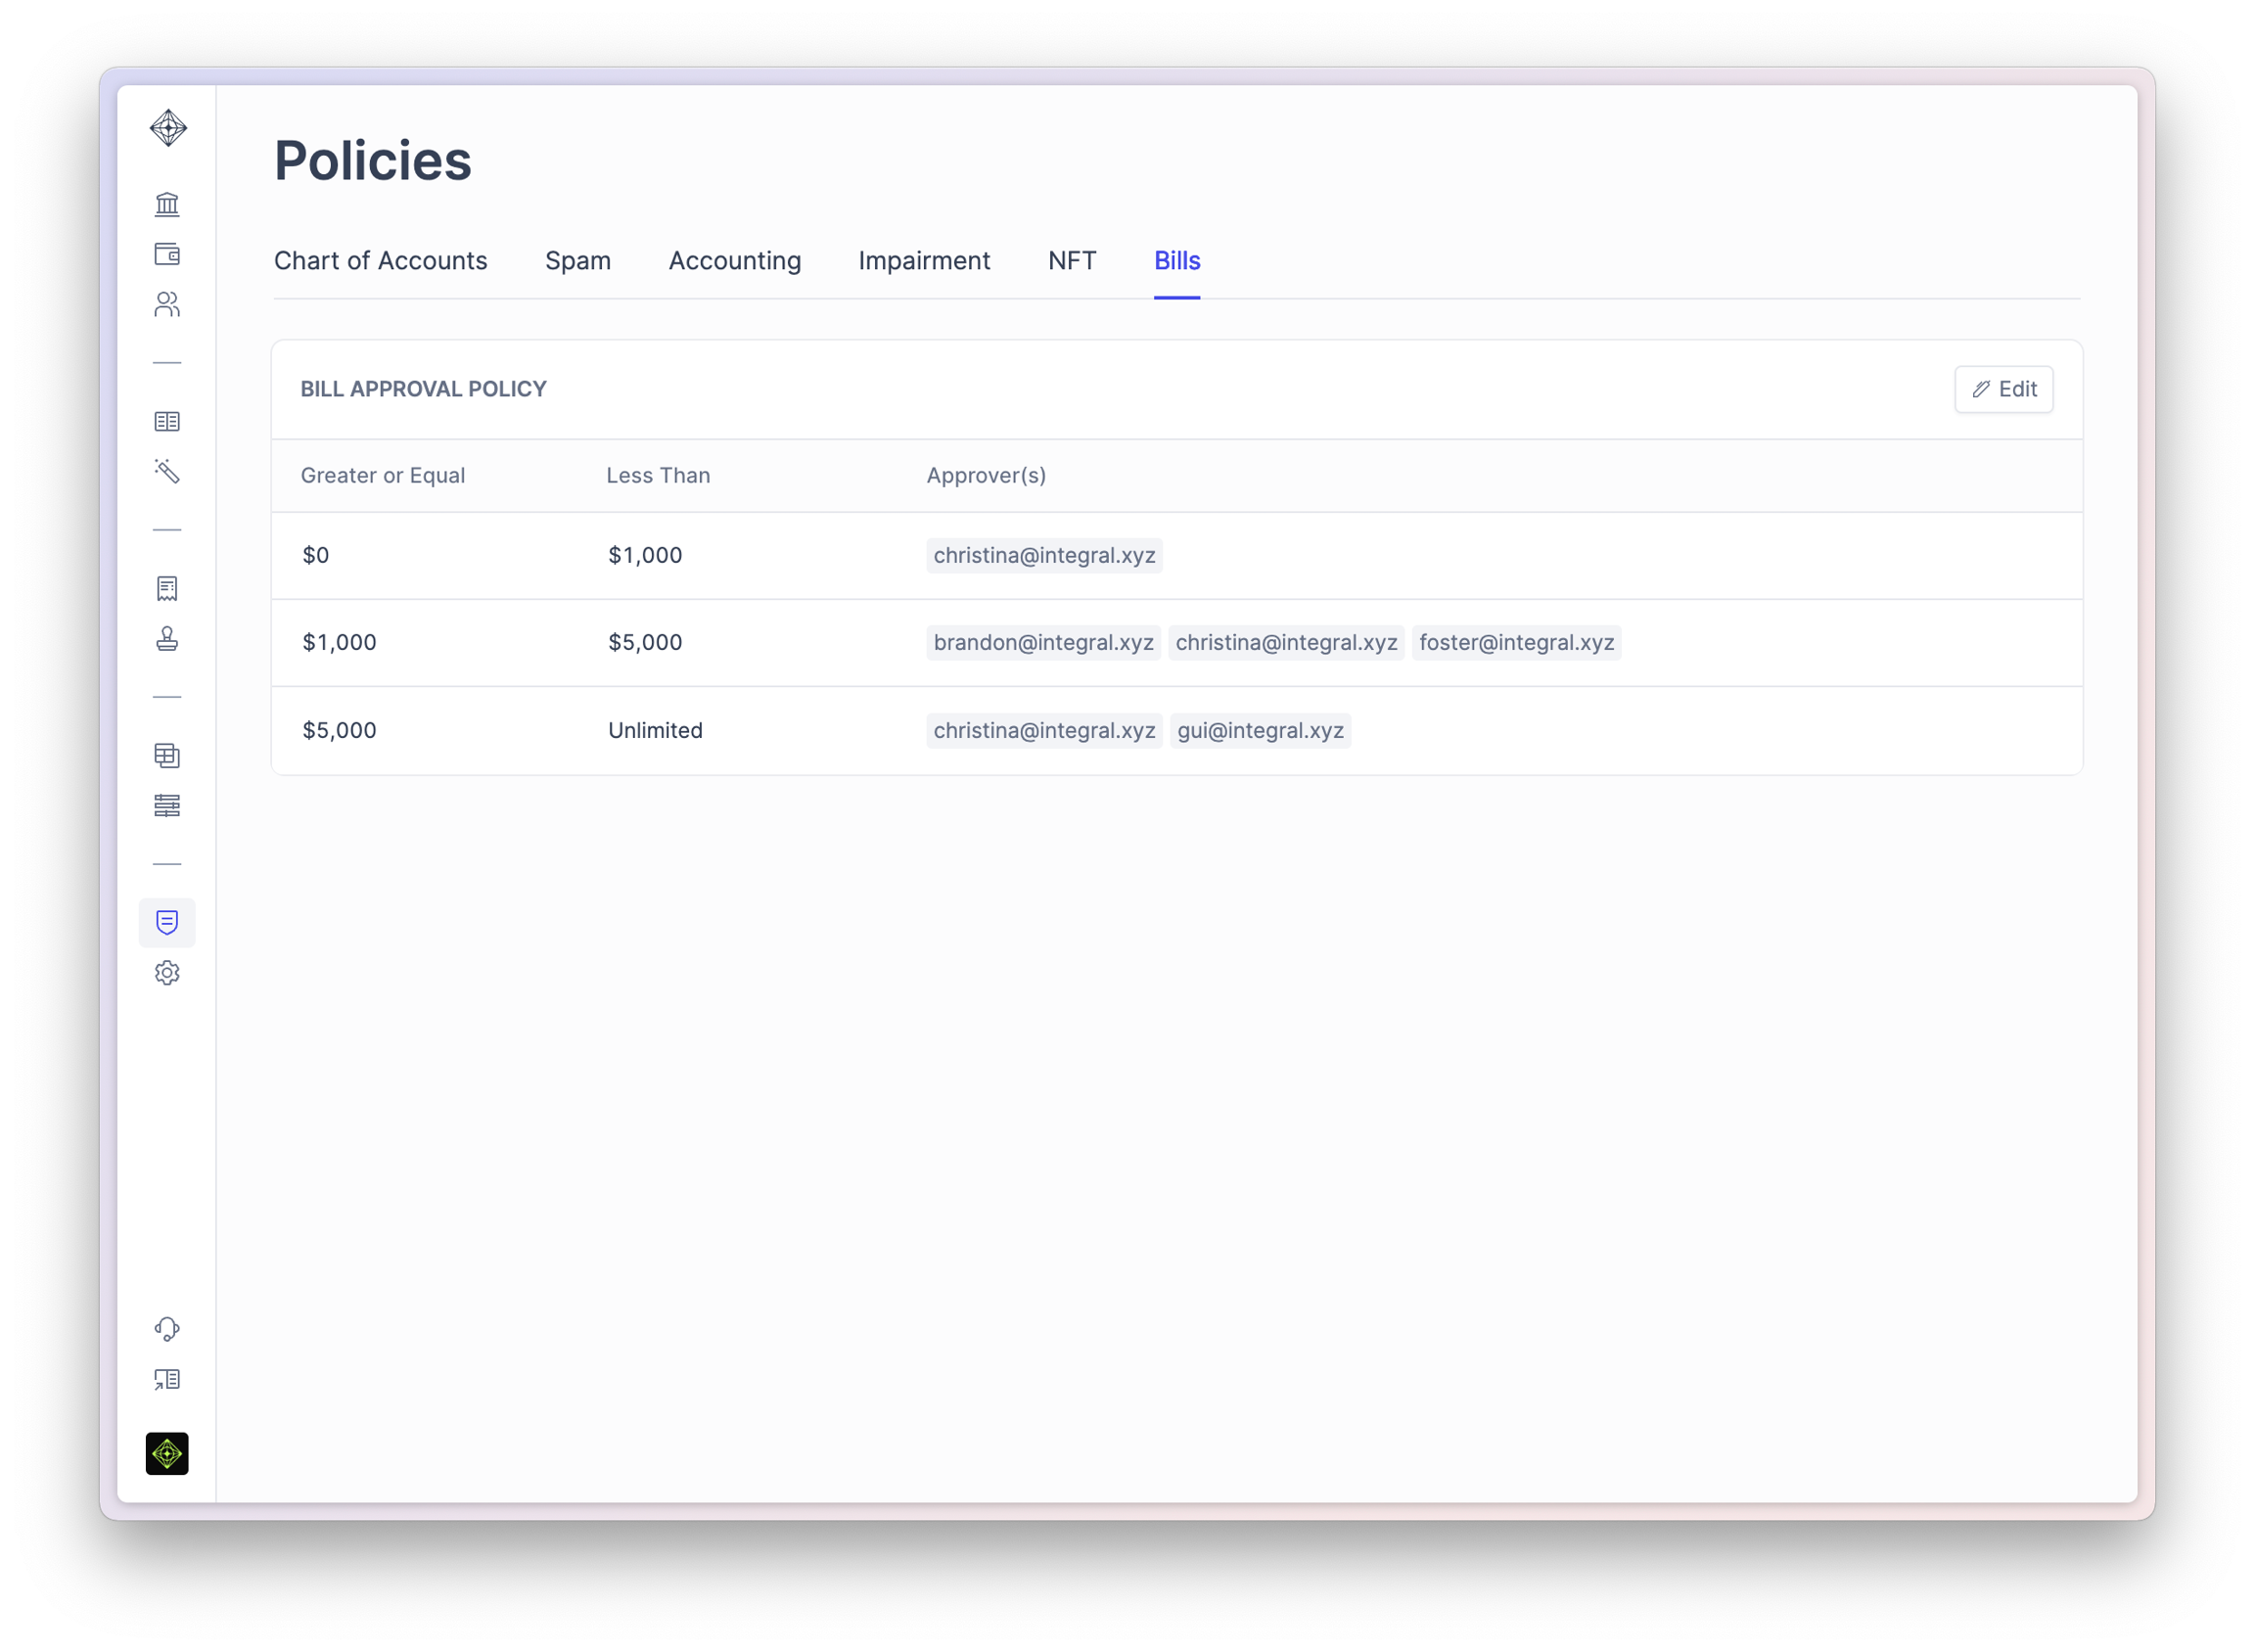
Task: Open the settings gear icon
Action: [167, 973]
